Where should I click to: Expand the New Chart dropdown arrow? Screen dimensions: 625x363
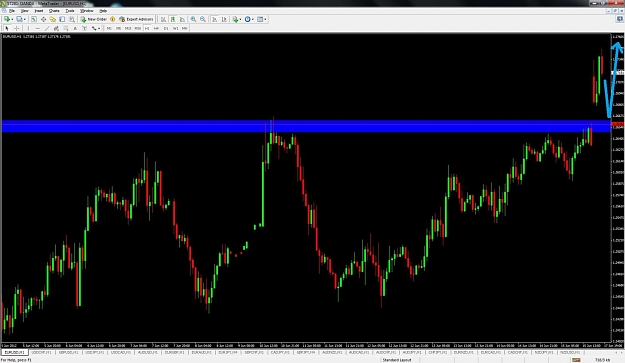(12, 19)
